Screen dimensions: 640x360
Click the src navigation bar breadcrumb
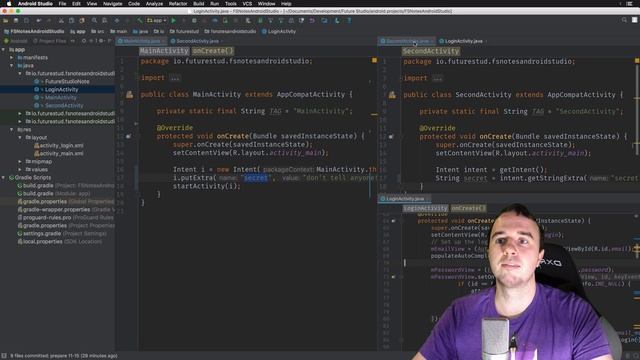98,31
